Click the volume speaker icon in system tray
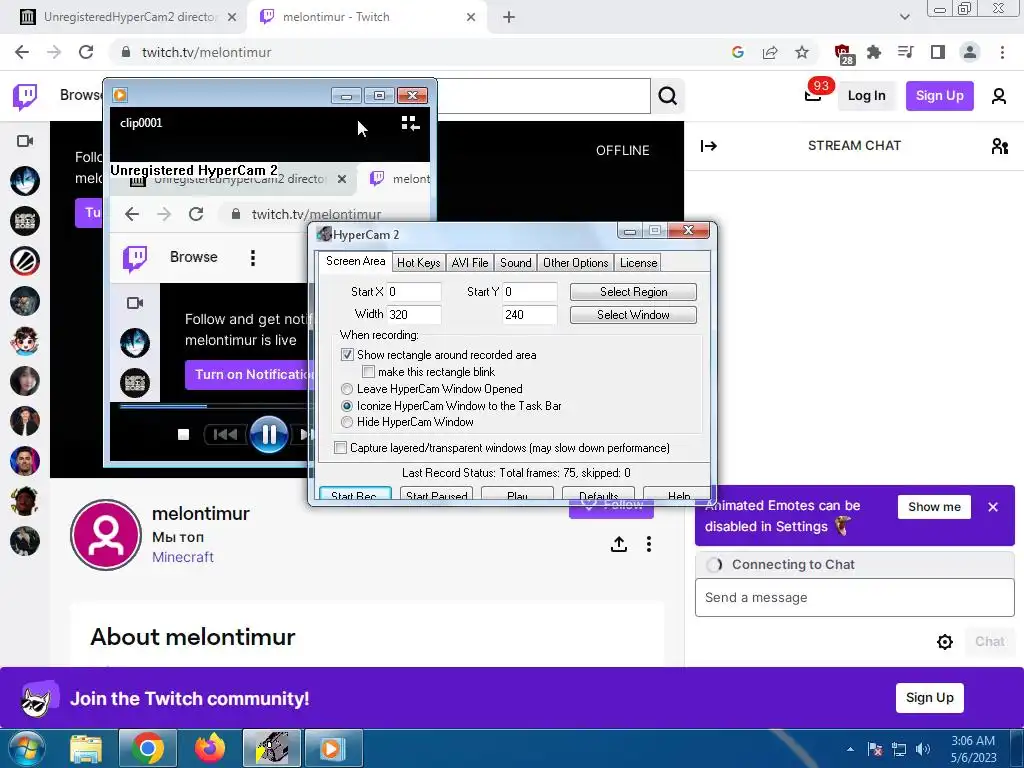This screenshot has height=768, width=1024. (922, 749)
